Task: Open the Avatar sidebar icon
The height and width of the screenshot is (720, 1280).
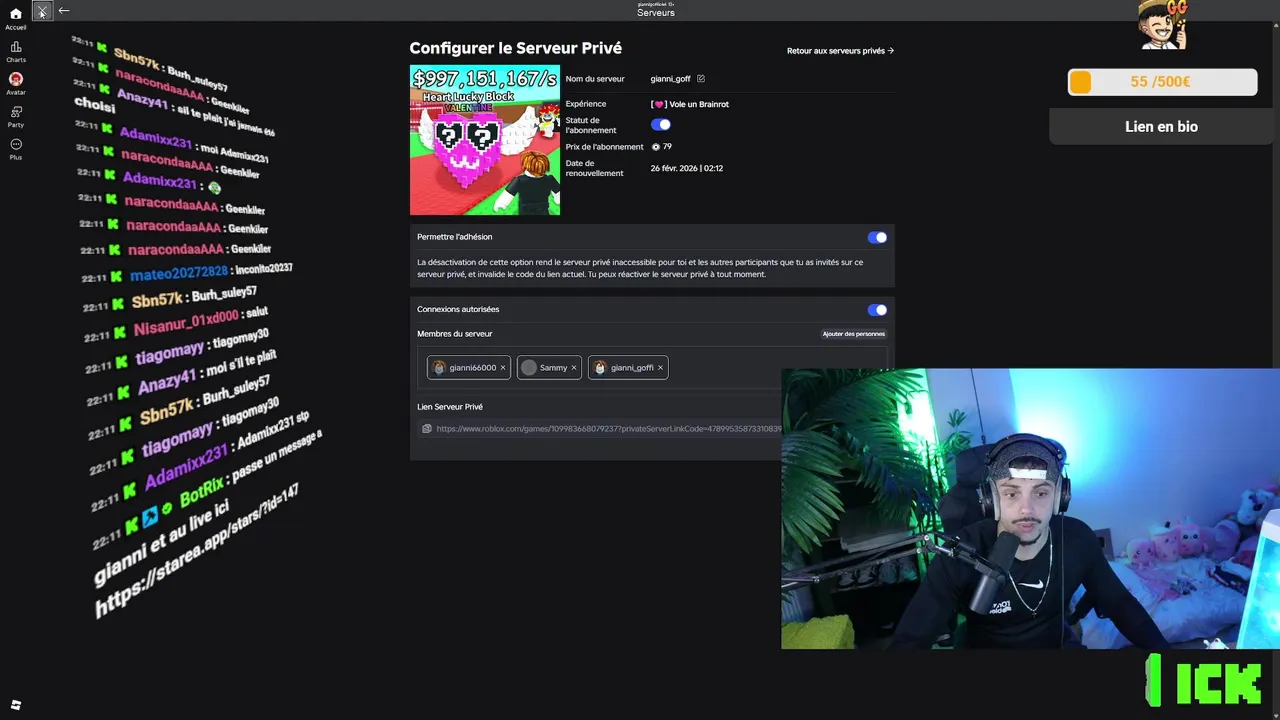Action: pos(15,79)
